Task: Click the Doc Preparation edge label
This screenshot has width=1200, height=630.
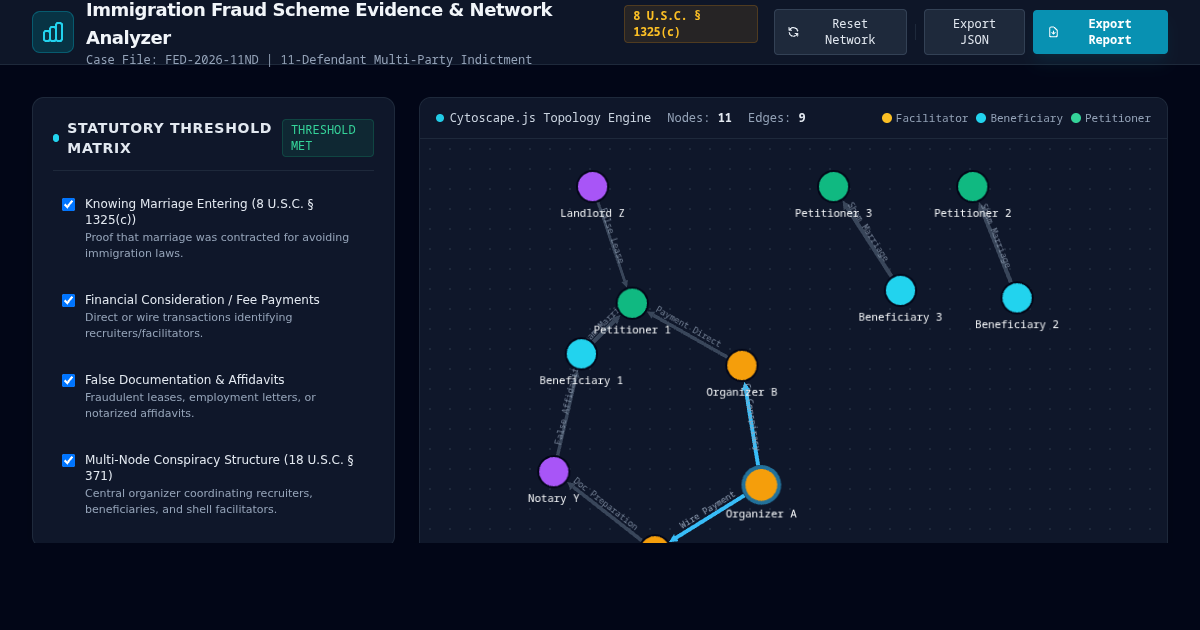Action: click(604, 503)
